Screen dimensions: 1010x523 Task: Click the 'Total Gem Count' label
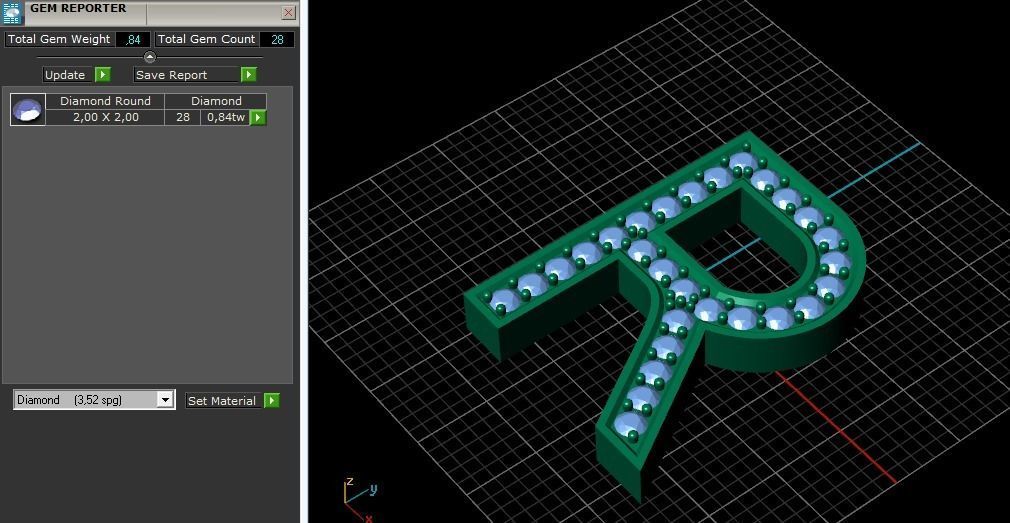[207, 39]
